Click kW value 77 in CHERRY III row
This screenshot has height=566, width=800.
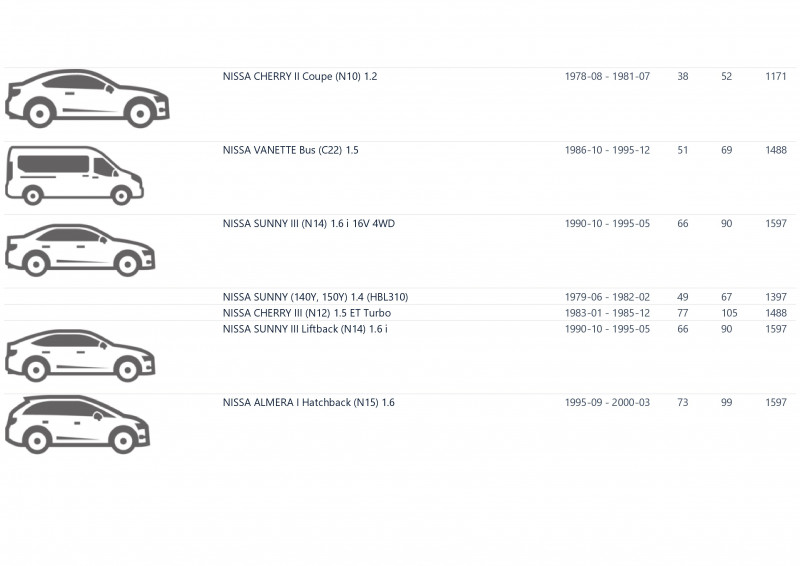[x=683, y=313]
